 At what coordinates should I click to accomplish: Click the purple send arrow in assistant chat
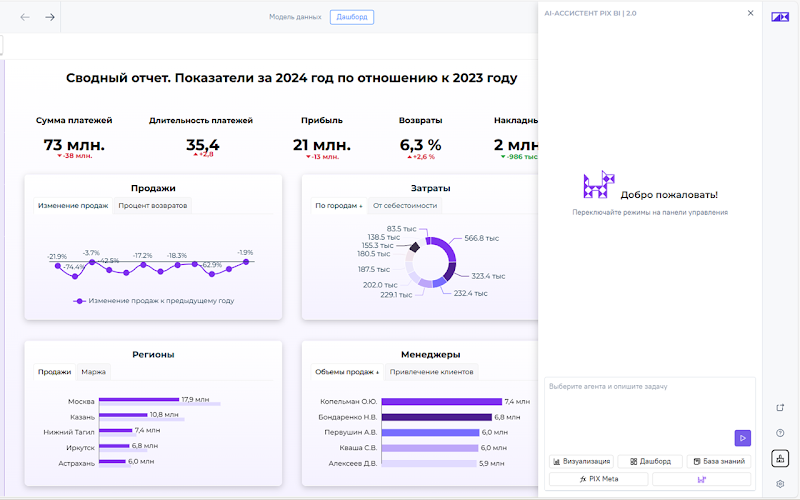click(x=742, y=438)
